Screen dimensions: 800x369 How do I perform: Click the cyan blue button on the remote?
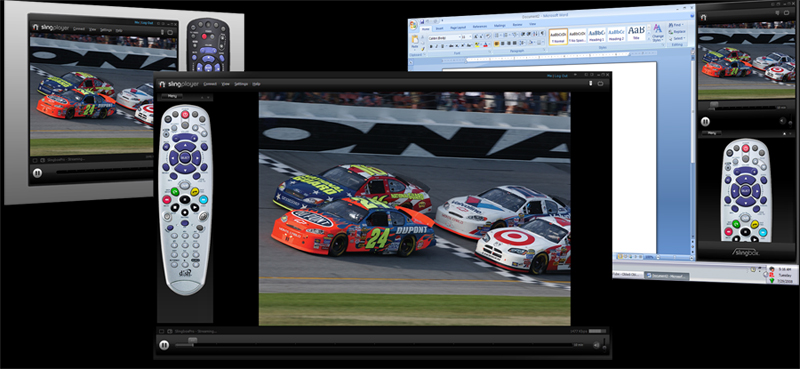[x=204, y=200]
